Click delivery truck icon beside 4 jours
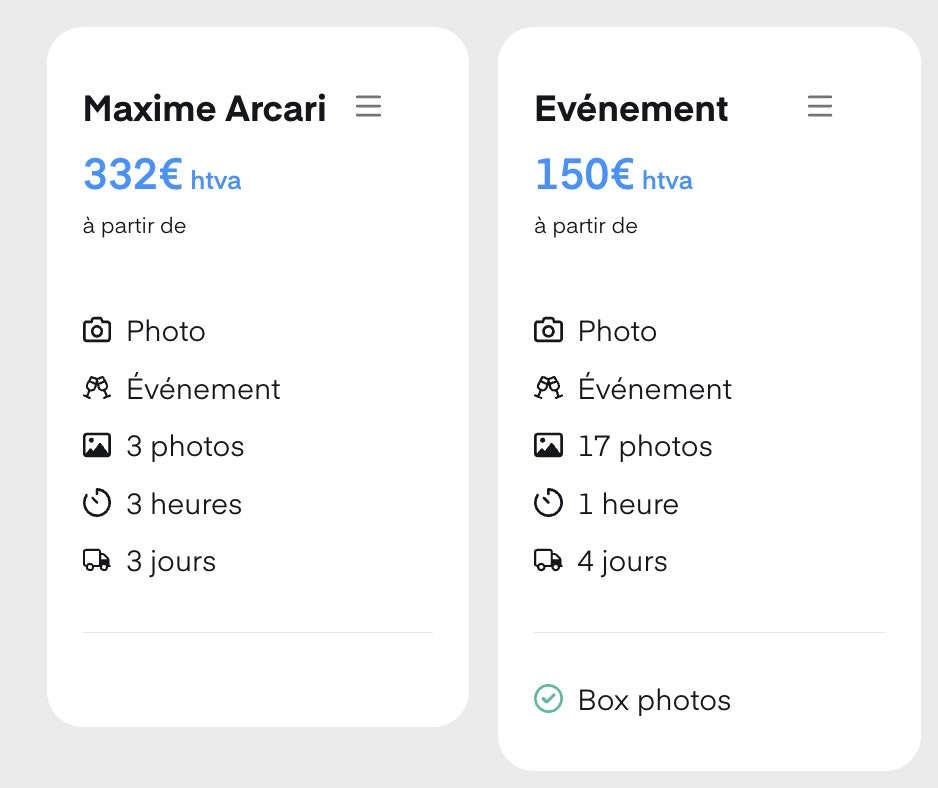The height and width of the screenshot is (788, 938). (x=548, y=561)
